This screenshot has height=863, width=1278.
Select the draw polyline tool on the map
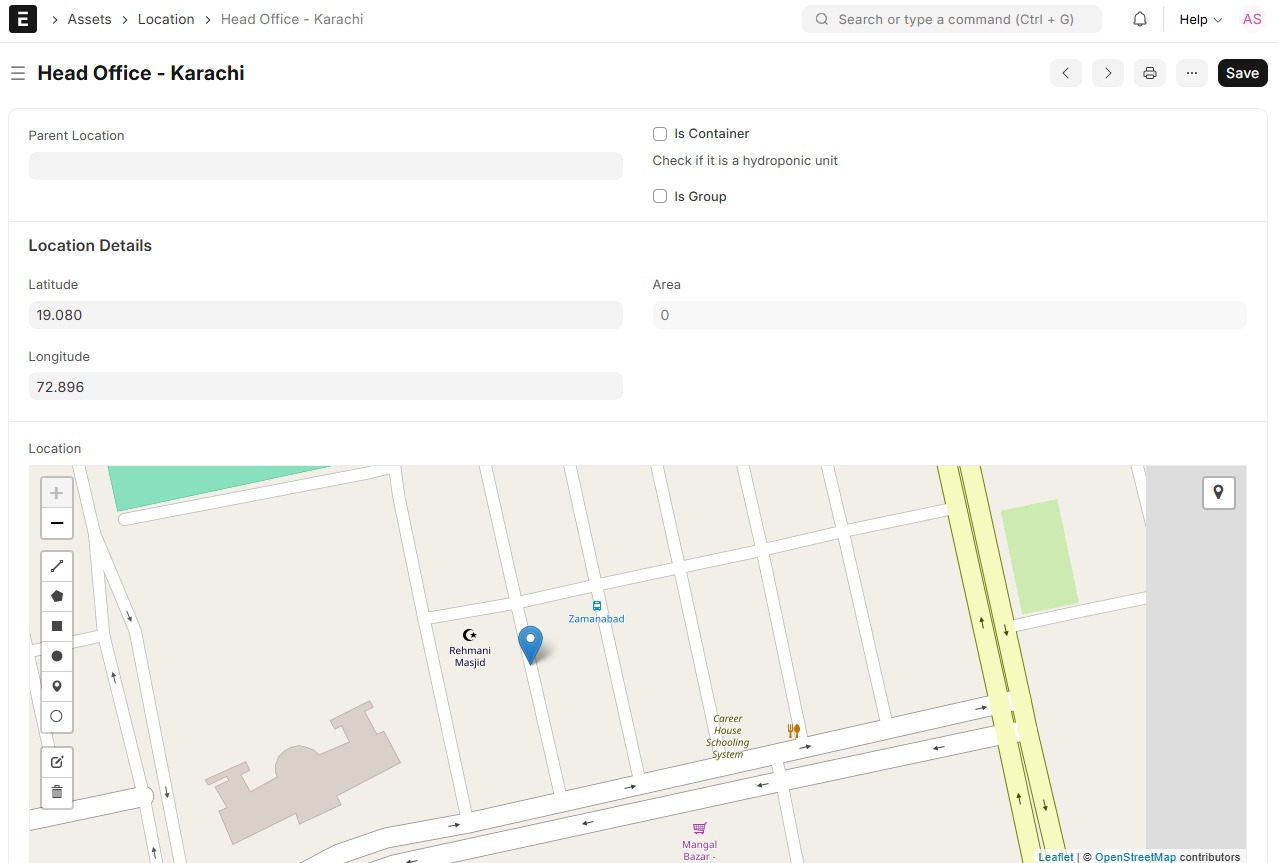pyautogui.click(x=56, y=565)
